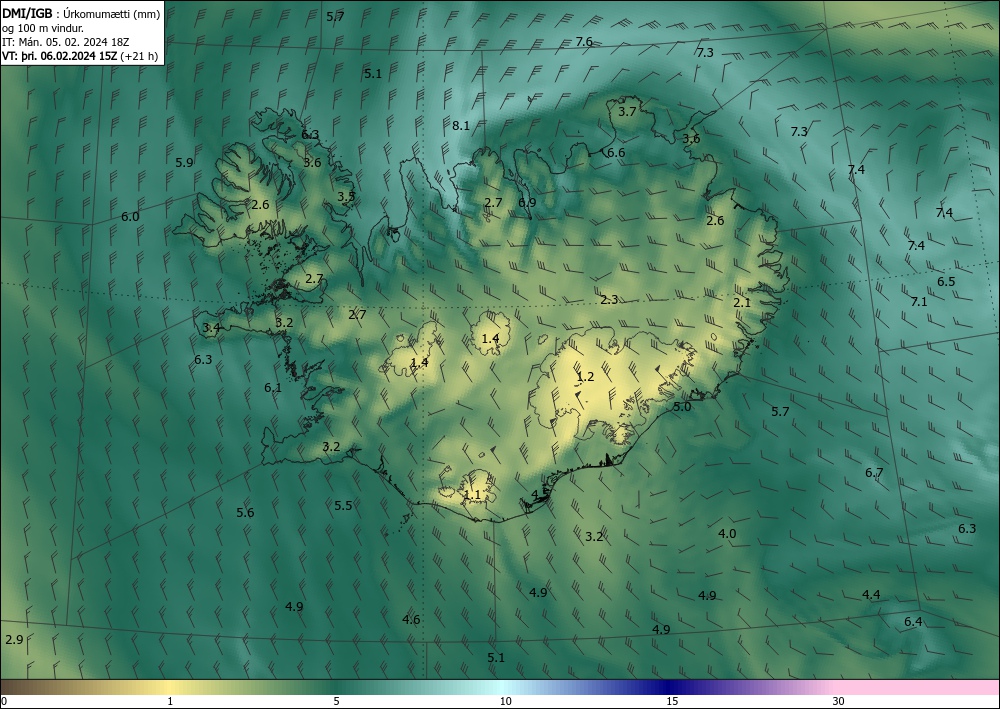The height and width of the screenshot is (709, 1000).
Task: Click the '1' tick on the color scale
Action: point(170,702)
